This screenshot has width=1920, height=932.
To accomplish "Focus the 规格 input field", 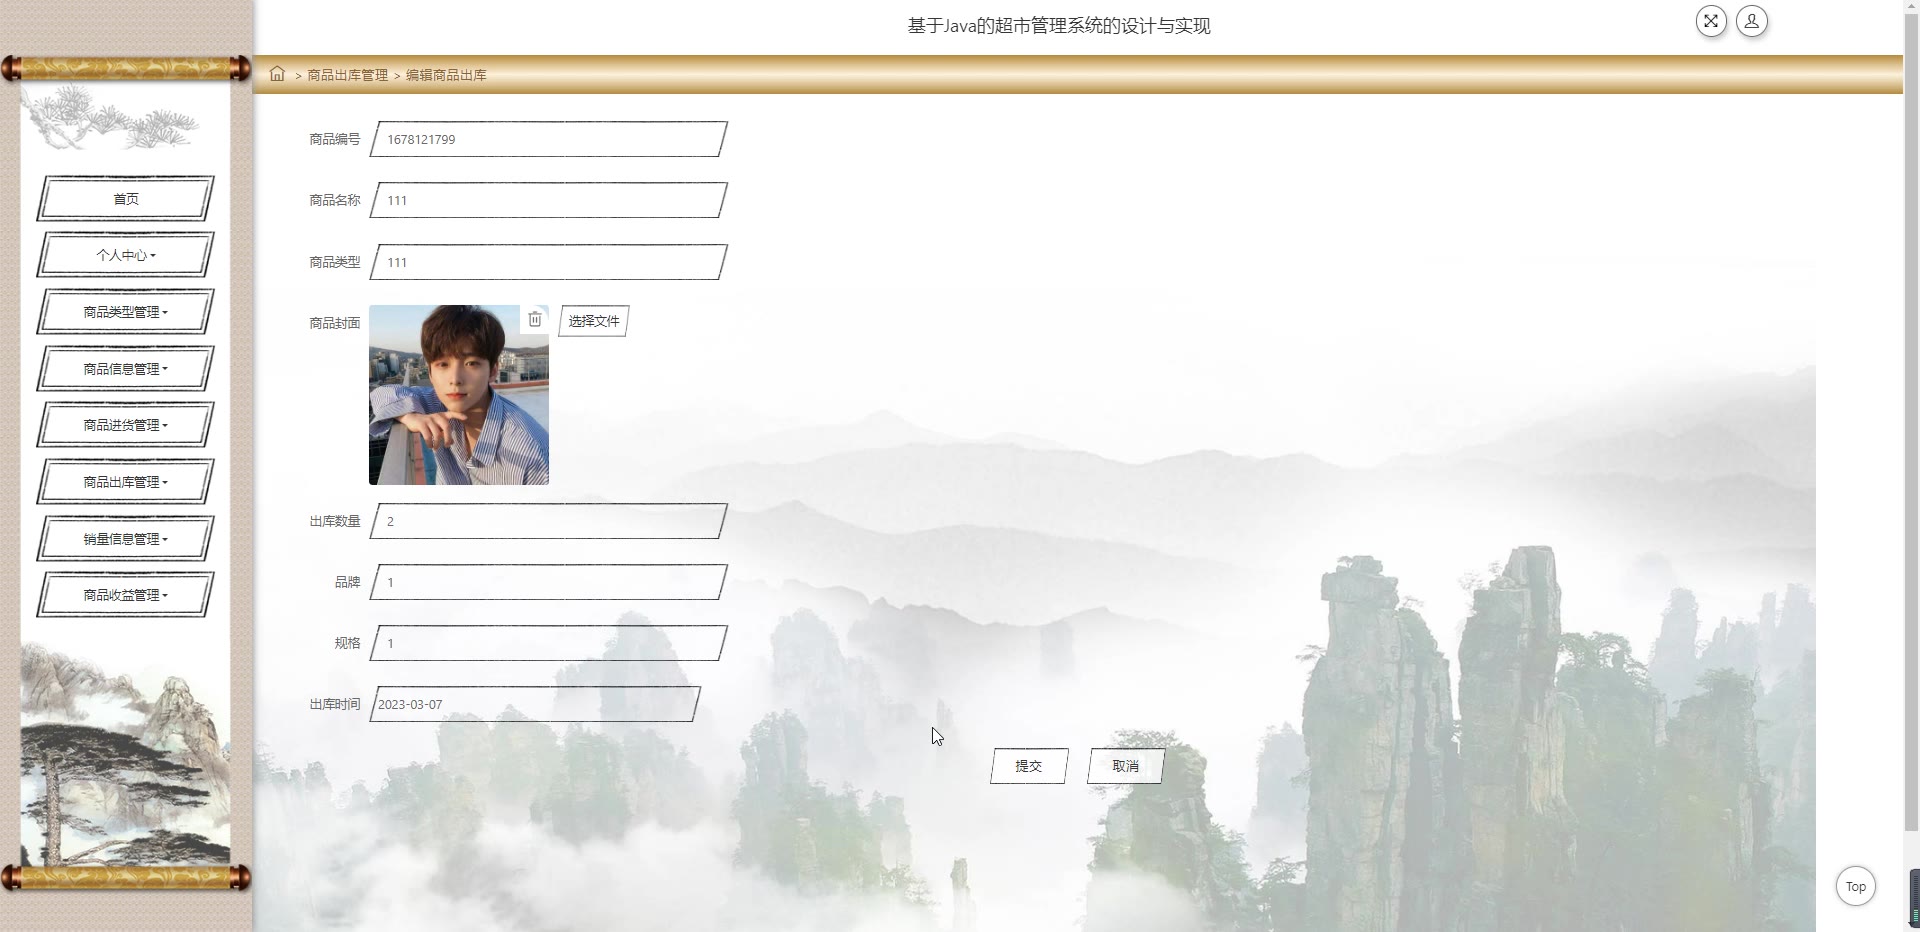I will pos(549,643).
